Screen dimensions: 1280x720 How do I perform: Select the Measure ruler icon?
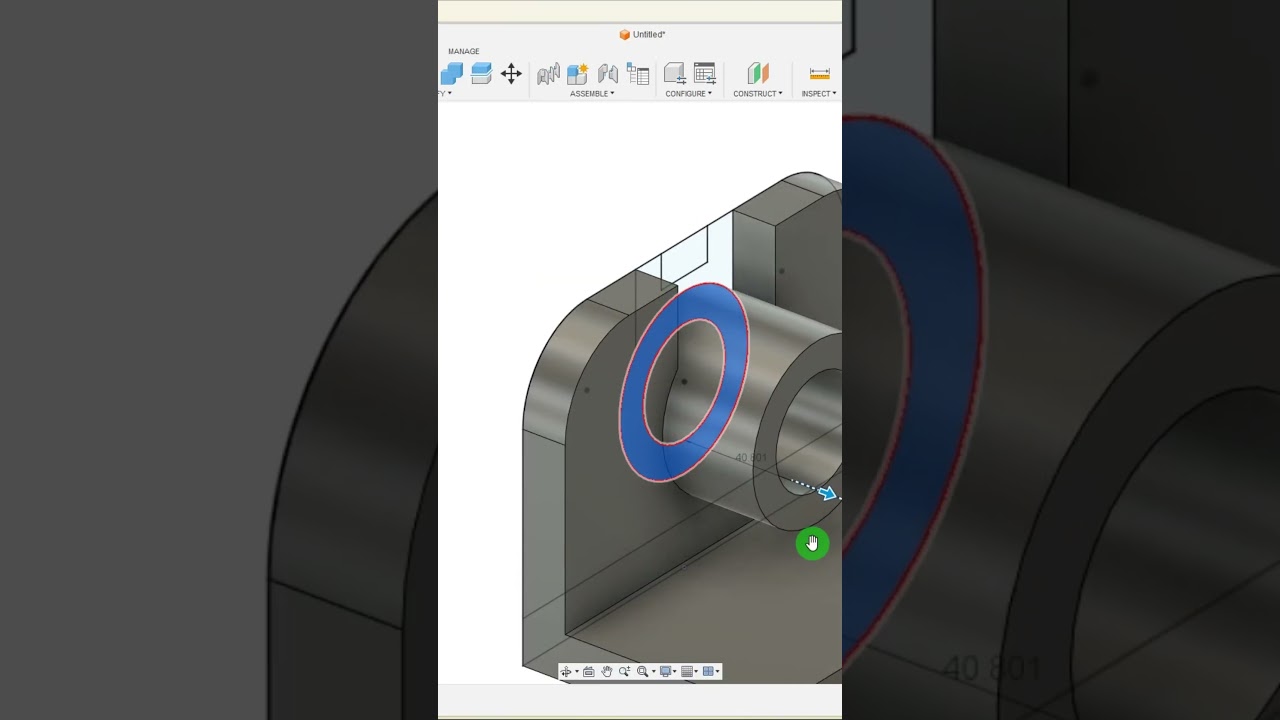click(820, 73)
